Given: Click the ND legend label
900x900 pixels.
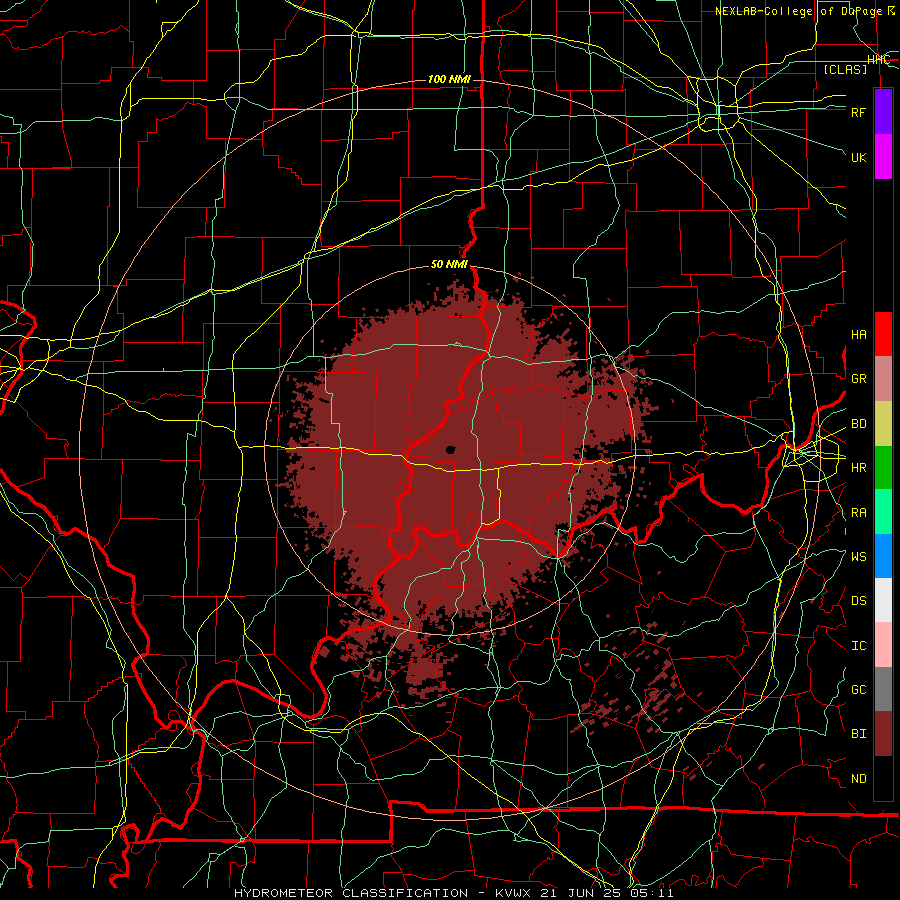Looking at the screenshot, I should (859, 779).
